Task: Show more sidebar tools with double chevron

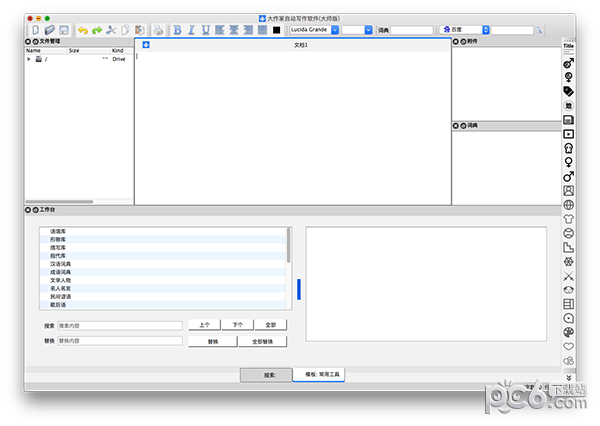Action: [x=568, y=378]
